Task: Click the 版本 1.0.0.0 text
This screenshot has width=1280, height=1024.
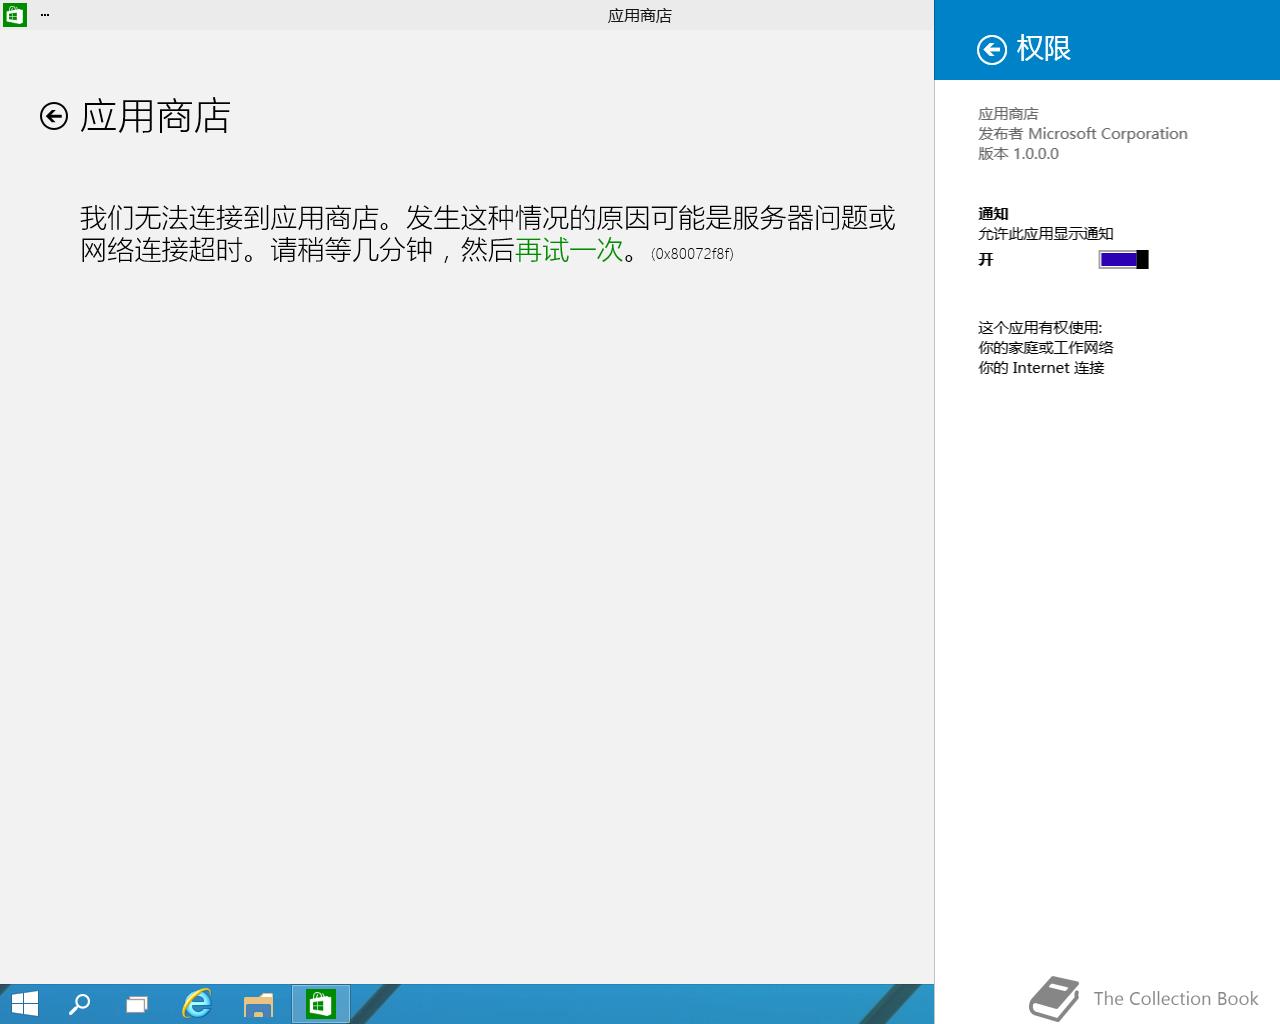Action: pos(1018,154)
